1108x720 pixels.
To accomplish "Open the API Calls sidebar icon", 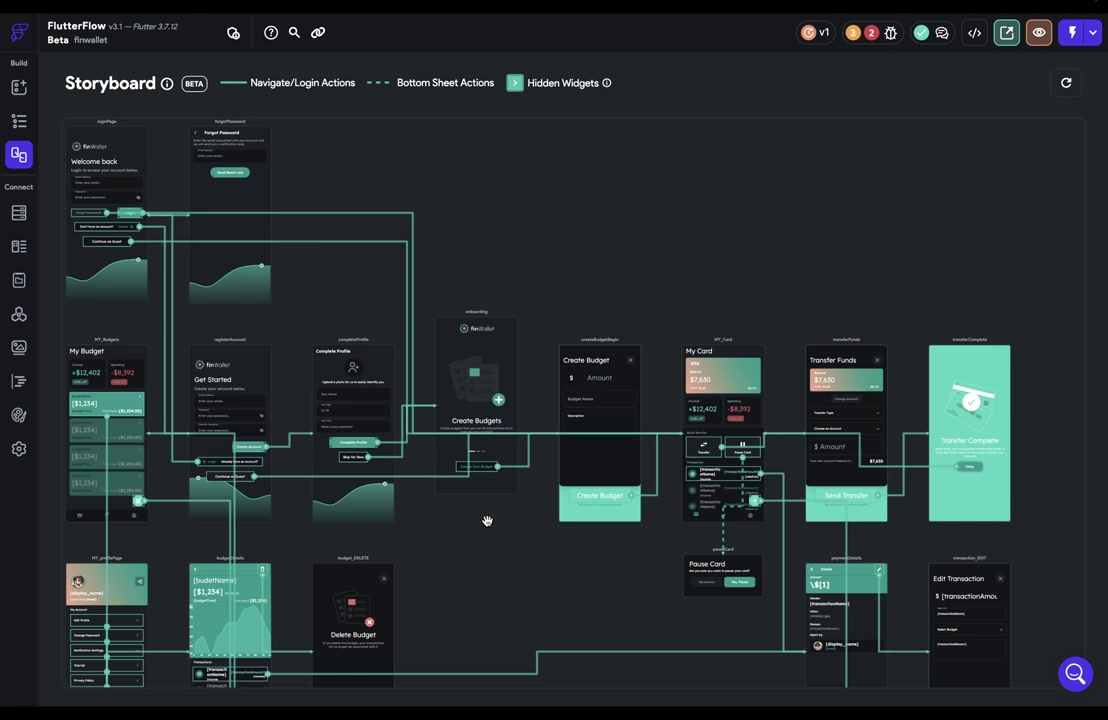I will (19, 281).
